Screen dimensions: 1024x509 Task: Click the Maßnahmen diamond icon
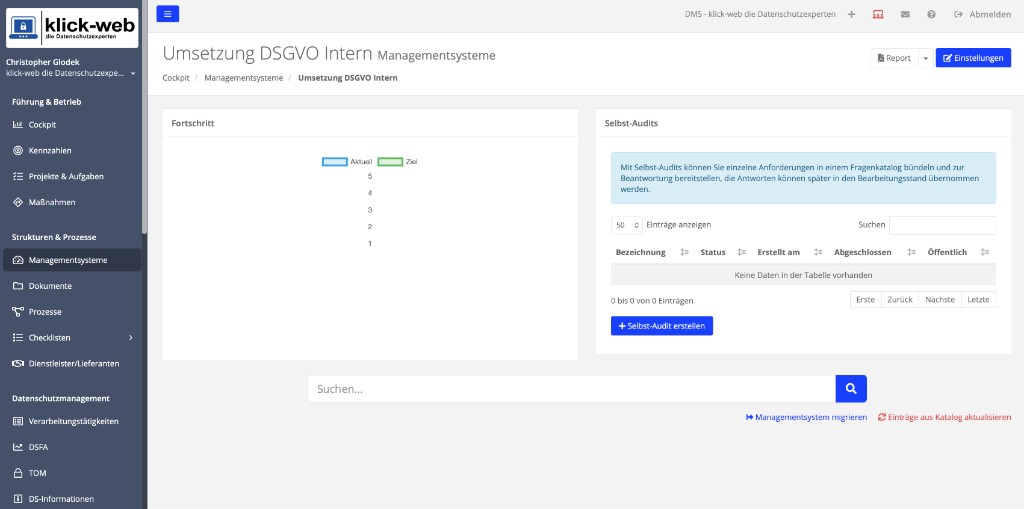pyautogui.click(x=18, y=203)
